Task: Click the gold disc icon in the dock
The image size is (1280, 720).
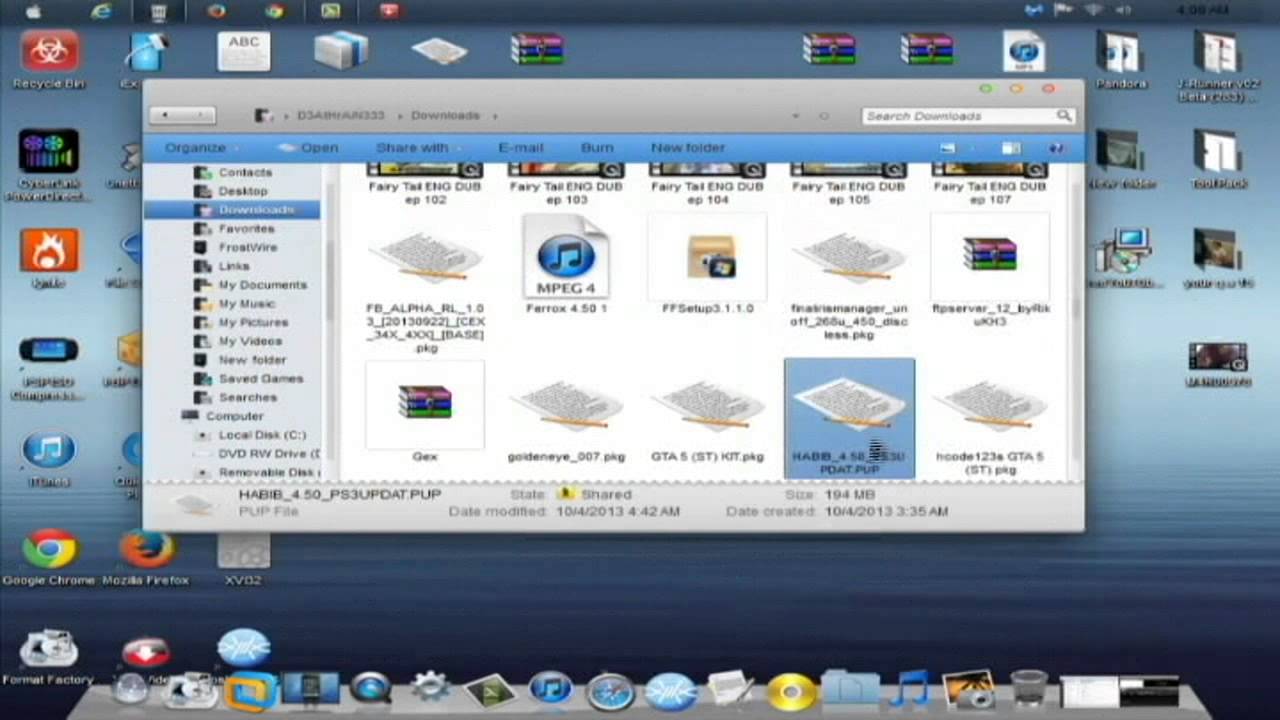Action: pos(790,691)
